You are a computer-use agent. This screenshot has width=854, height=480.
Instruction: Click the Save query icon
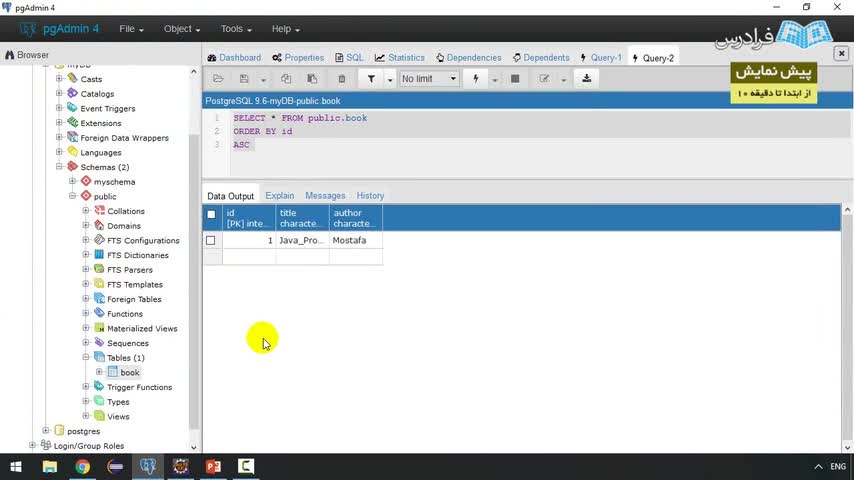click(244, 79)
